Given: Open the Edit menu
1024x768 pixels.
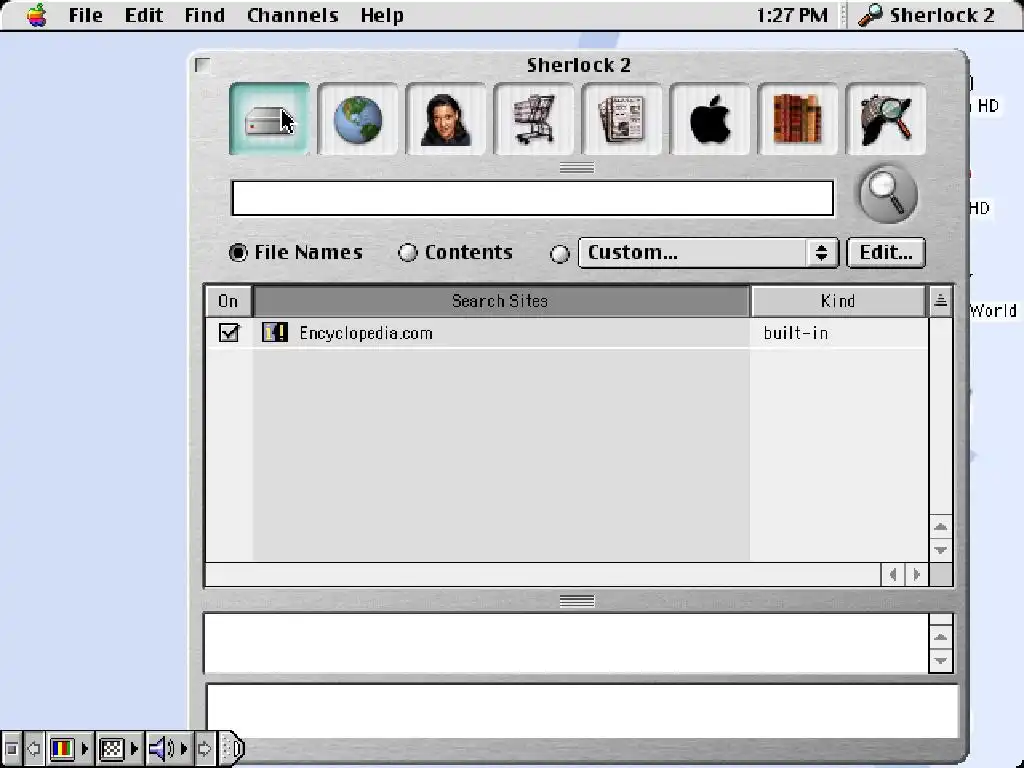Looking at the screenshot, I should click(144, 15).
